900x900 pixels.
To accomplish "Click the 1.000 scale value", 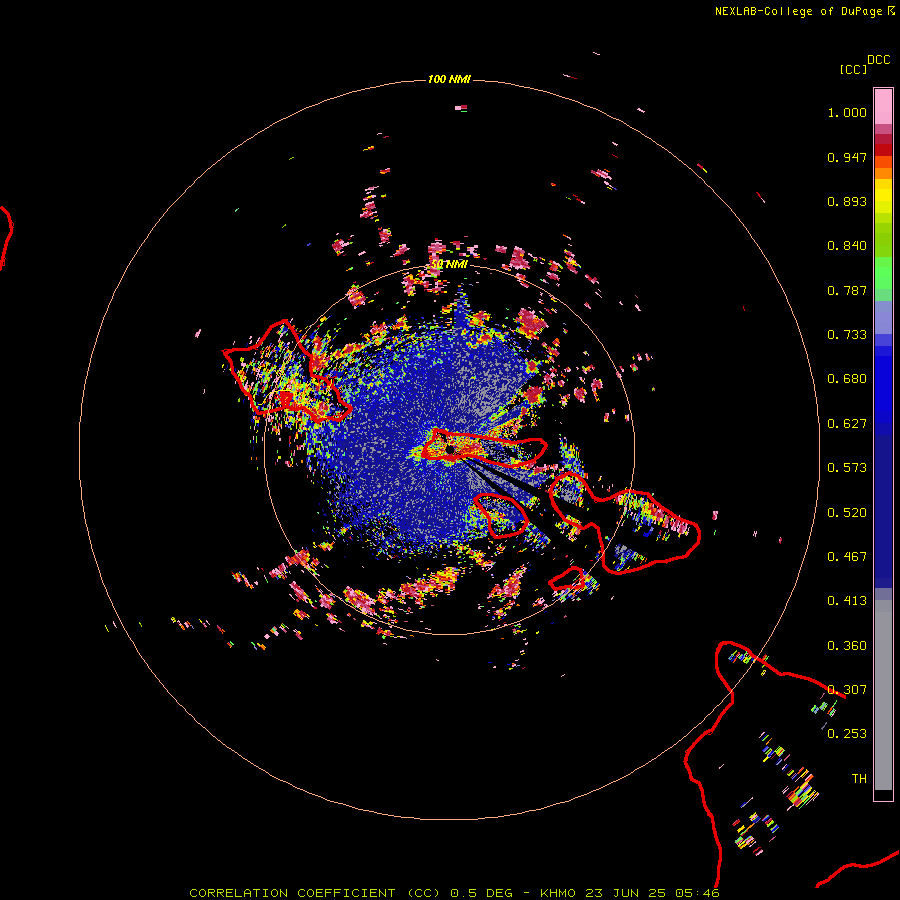I will [847, 112].
